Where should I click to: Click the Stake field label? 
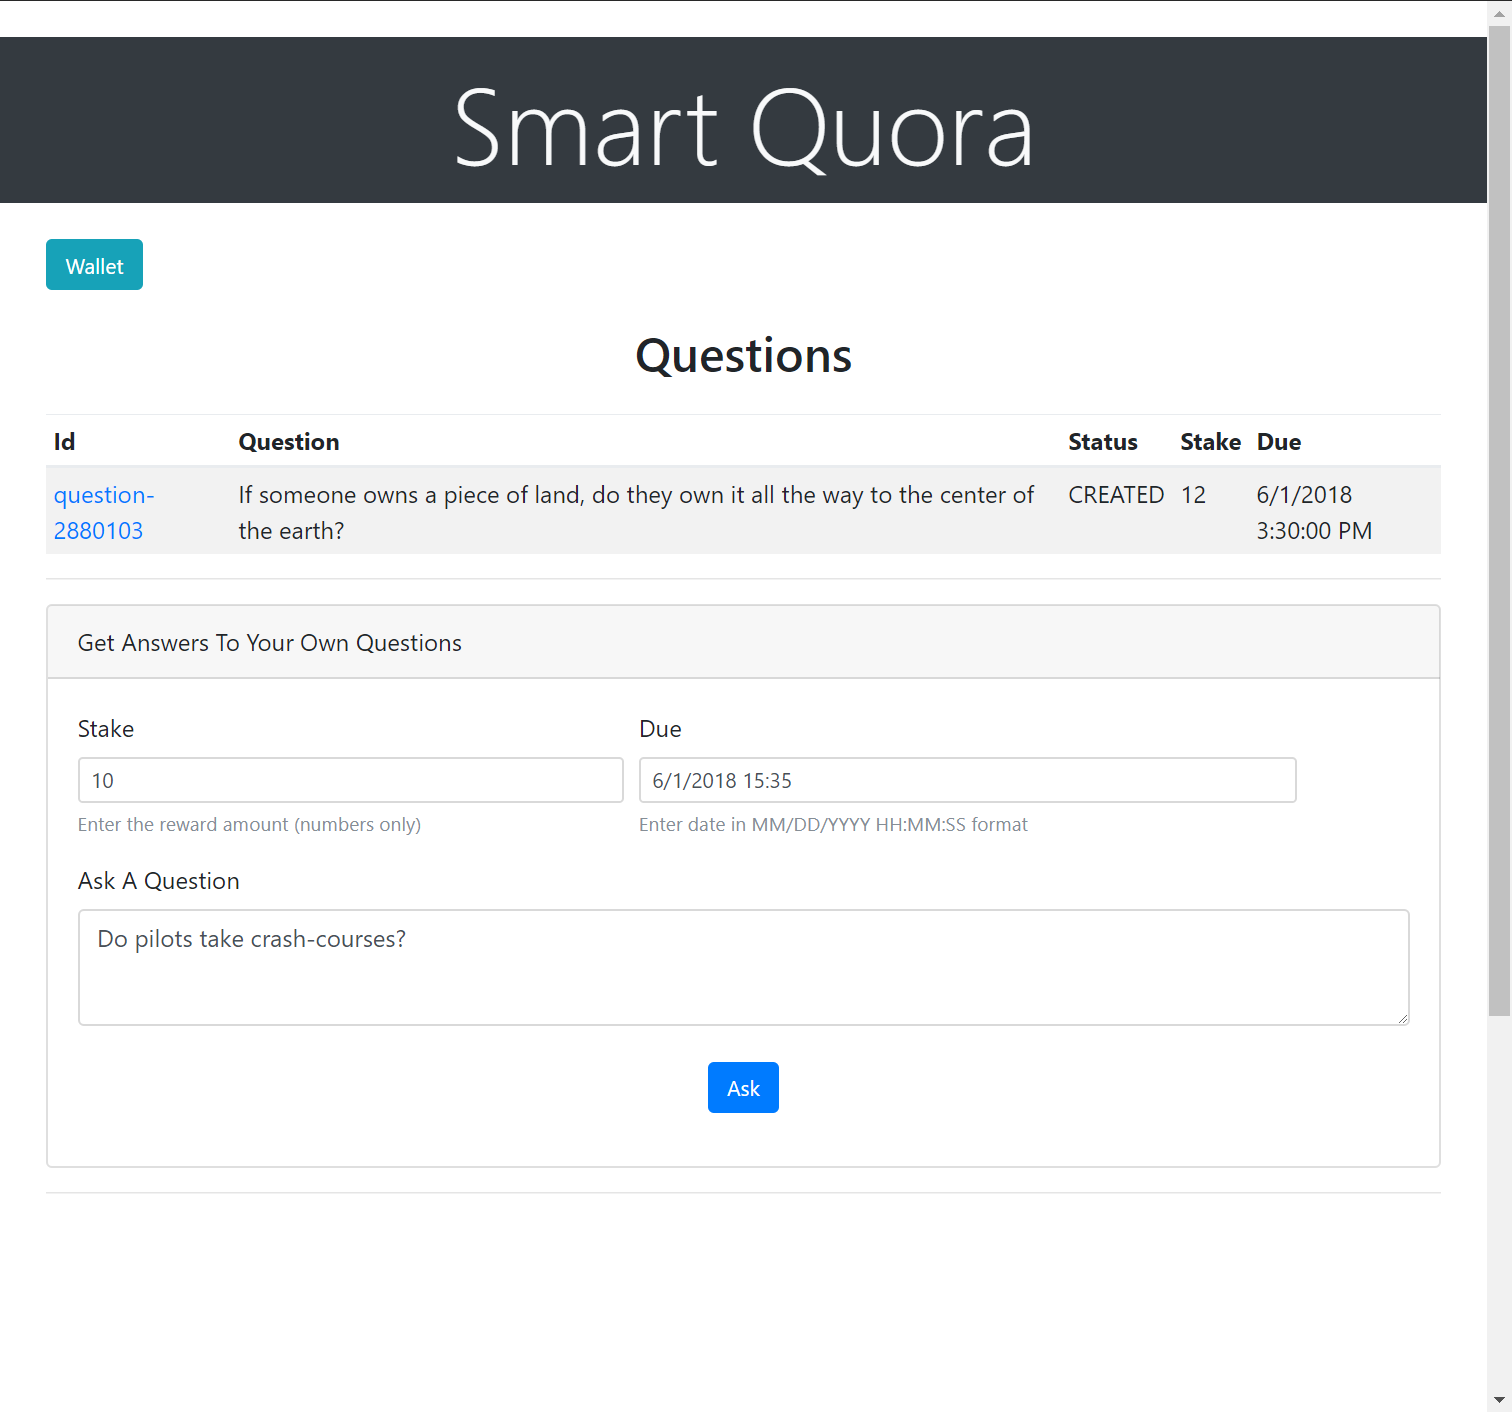(x=106, y=729)
